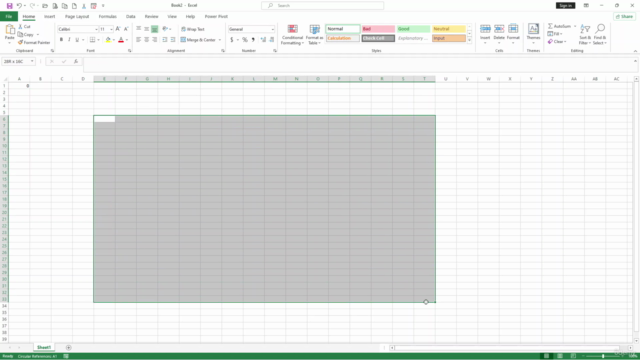Toggle Underline formatting
Viewport: 640px width, 360px height.
77,40
